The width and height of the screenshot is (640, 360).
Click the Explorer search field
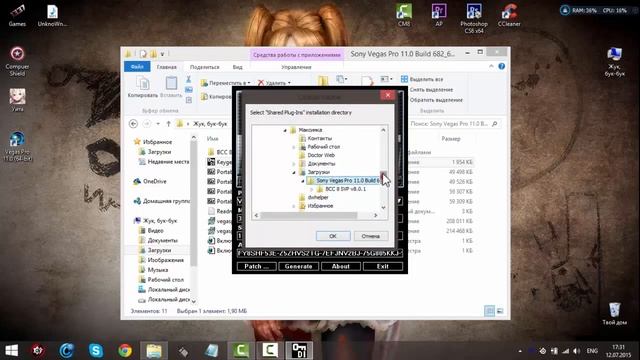(x=454, y=124)
